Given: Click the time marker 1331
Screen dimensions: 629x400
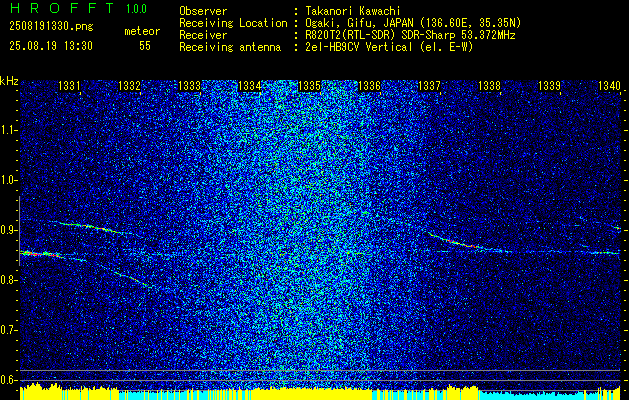Looking at the screenshot, I should 69,85.
